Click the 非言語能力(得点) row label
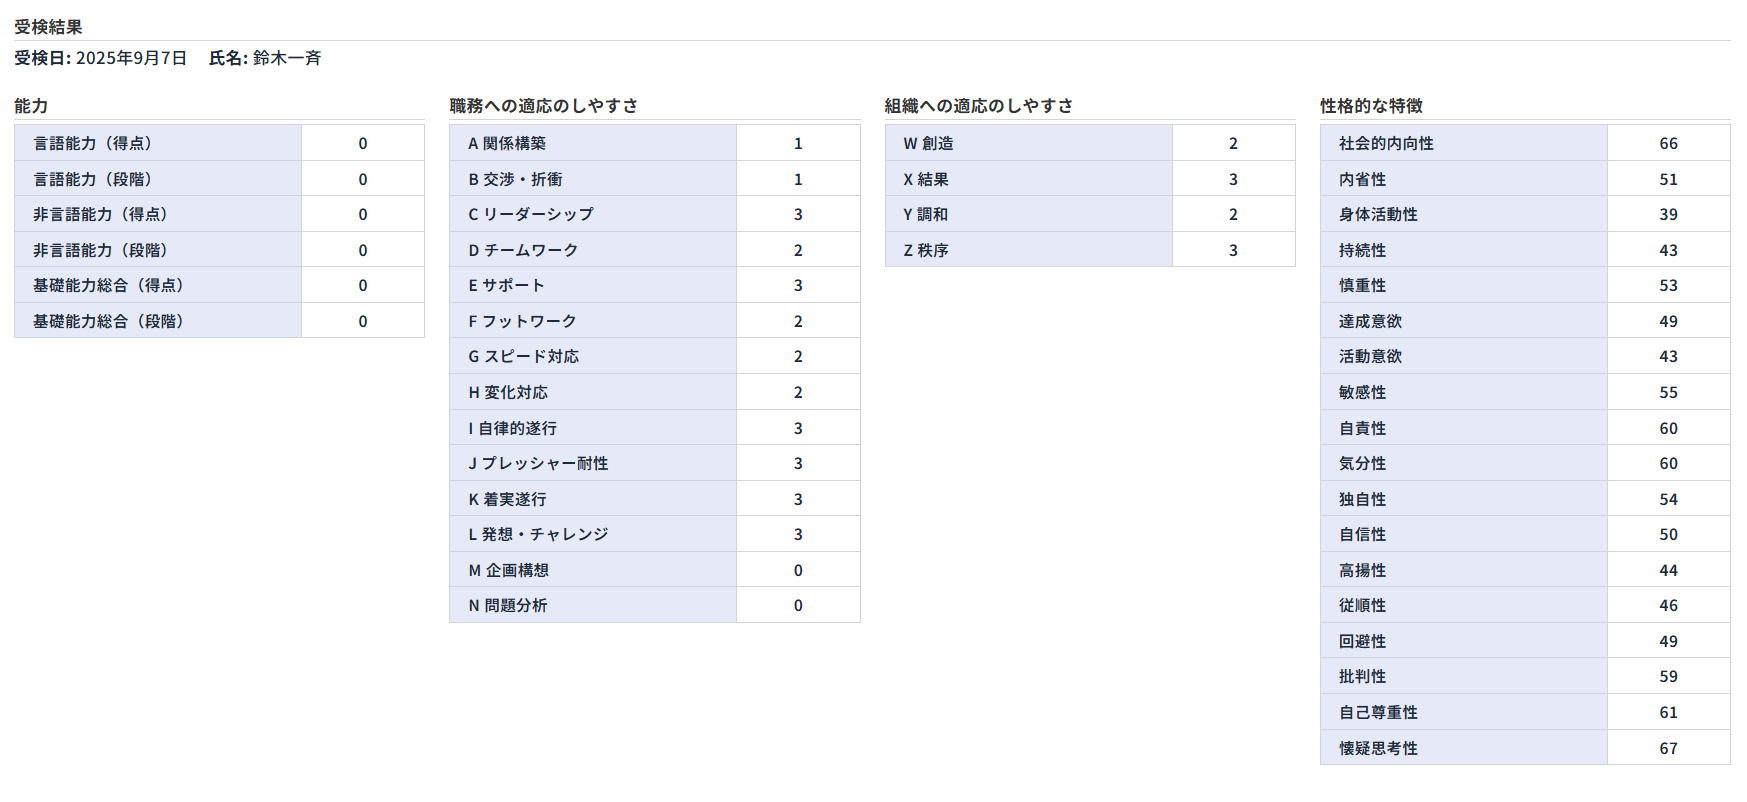 (100, 214)
